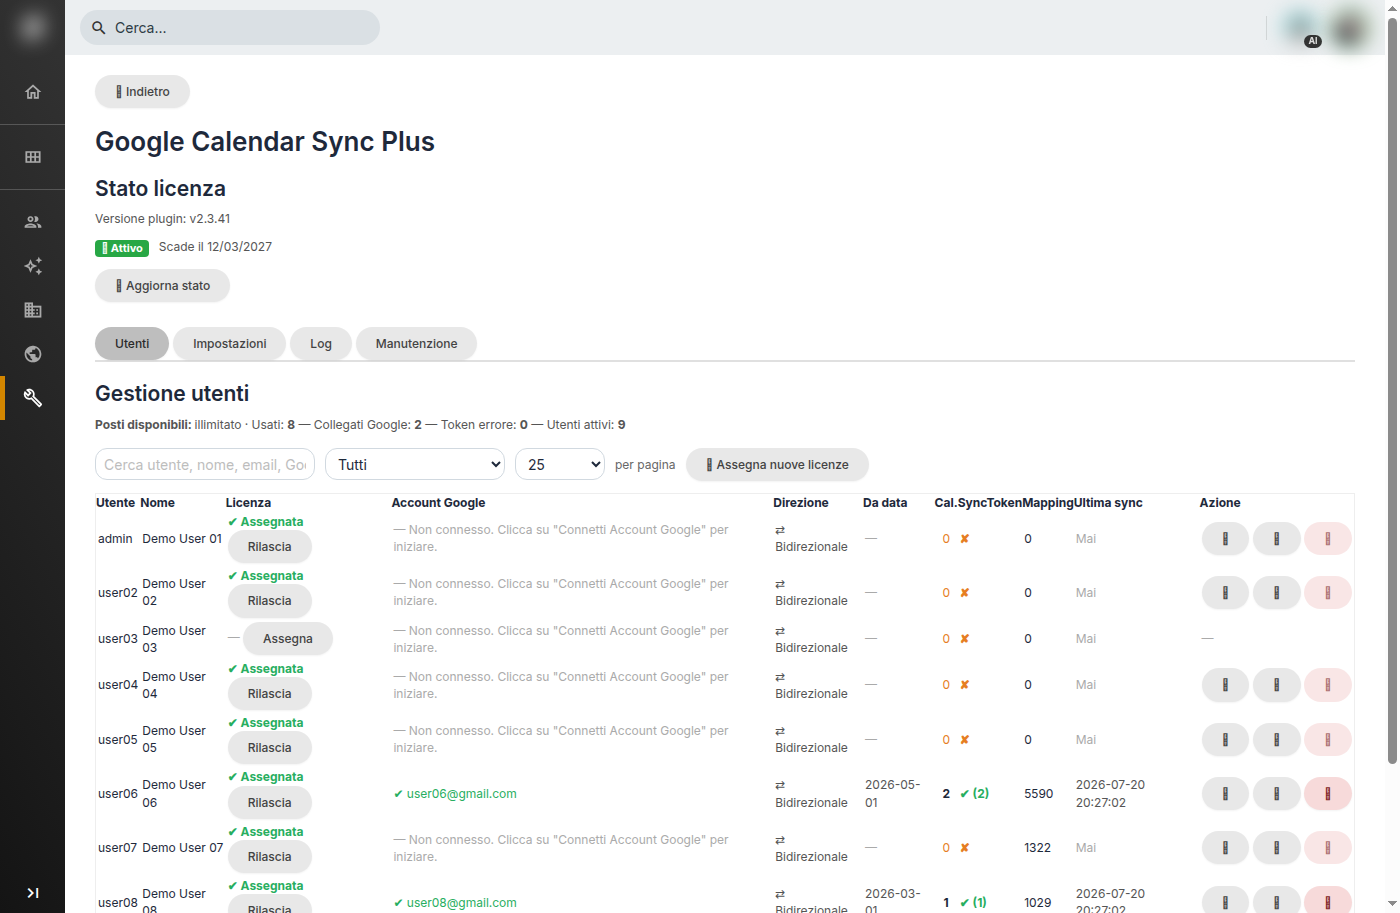Click the user06@gmail.com account text
Image resolution: width=1400 pixels, height=913 pixels.
click(x=462, y=794)
